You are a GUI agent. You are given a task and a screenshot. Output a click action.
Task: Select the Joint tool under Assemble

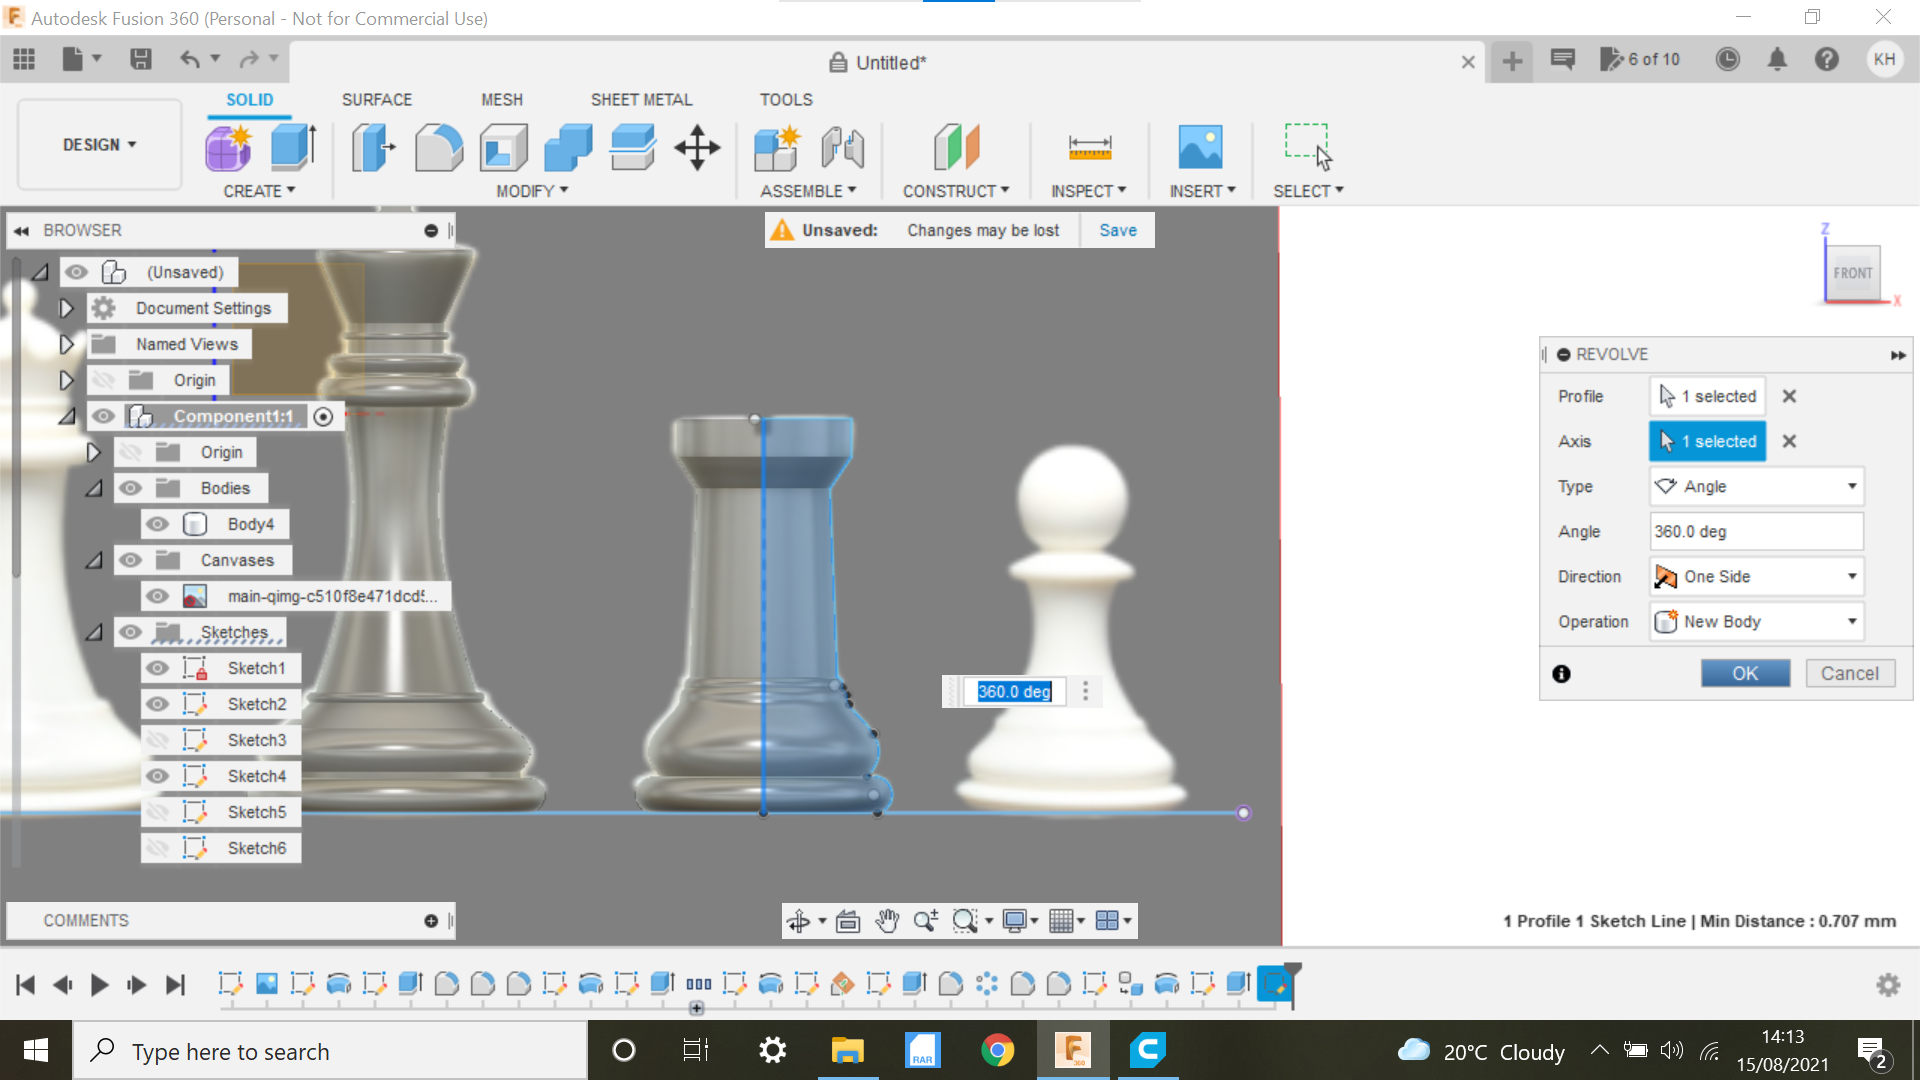tap(843, 147)
